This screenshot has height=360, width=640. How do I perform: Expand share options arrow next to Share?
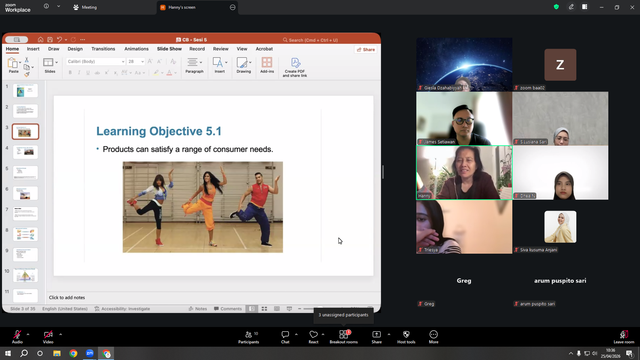389,334
